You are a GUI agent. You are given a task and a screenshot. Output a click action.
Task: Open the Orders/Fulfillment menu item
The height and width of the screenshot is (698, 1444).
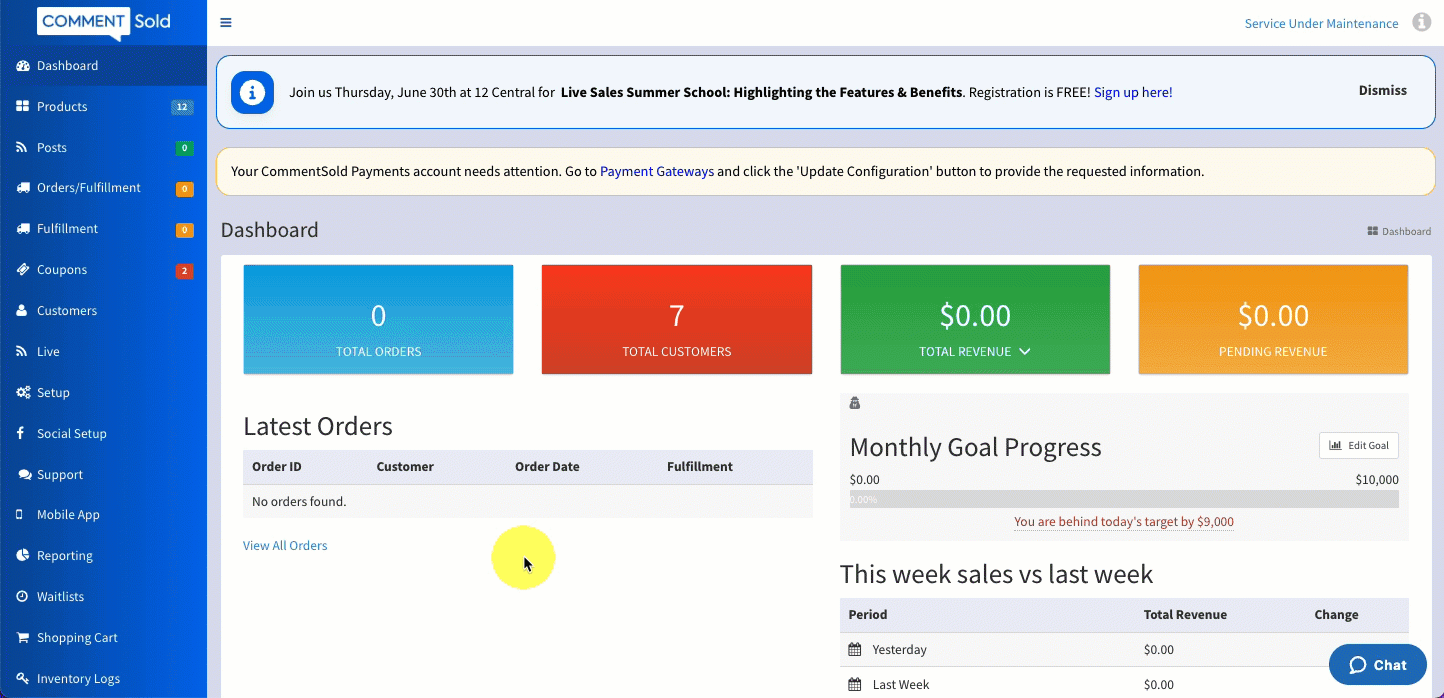(88, 188)
